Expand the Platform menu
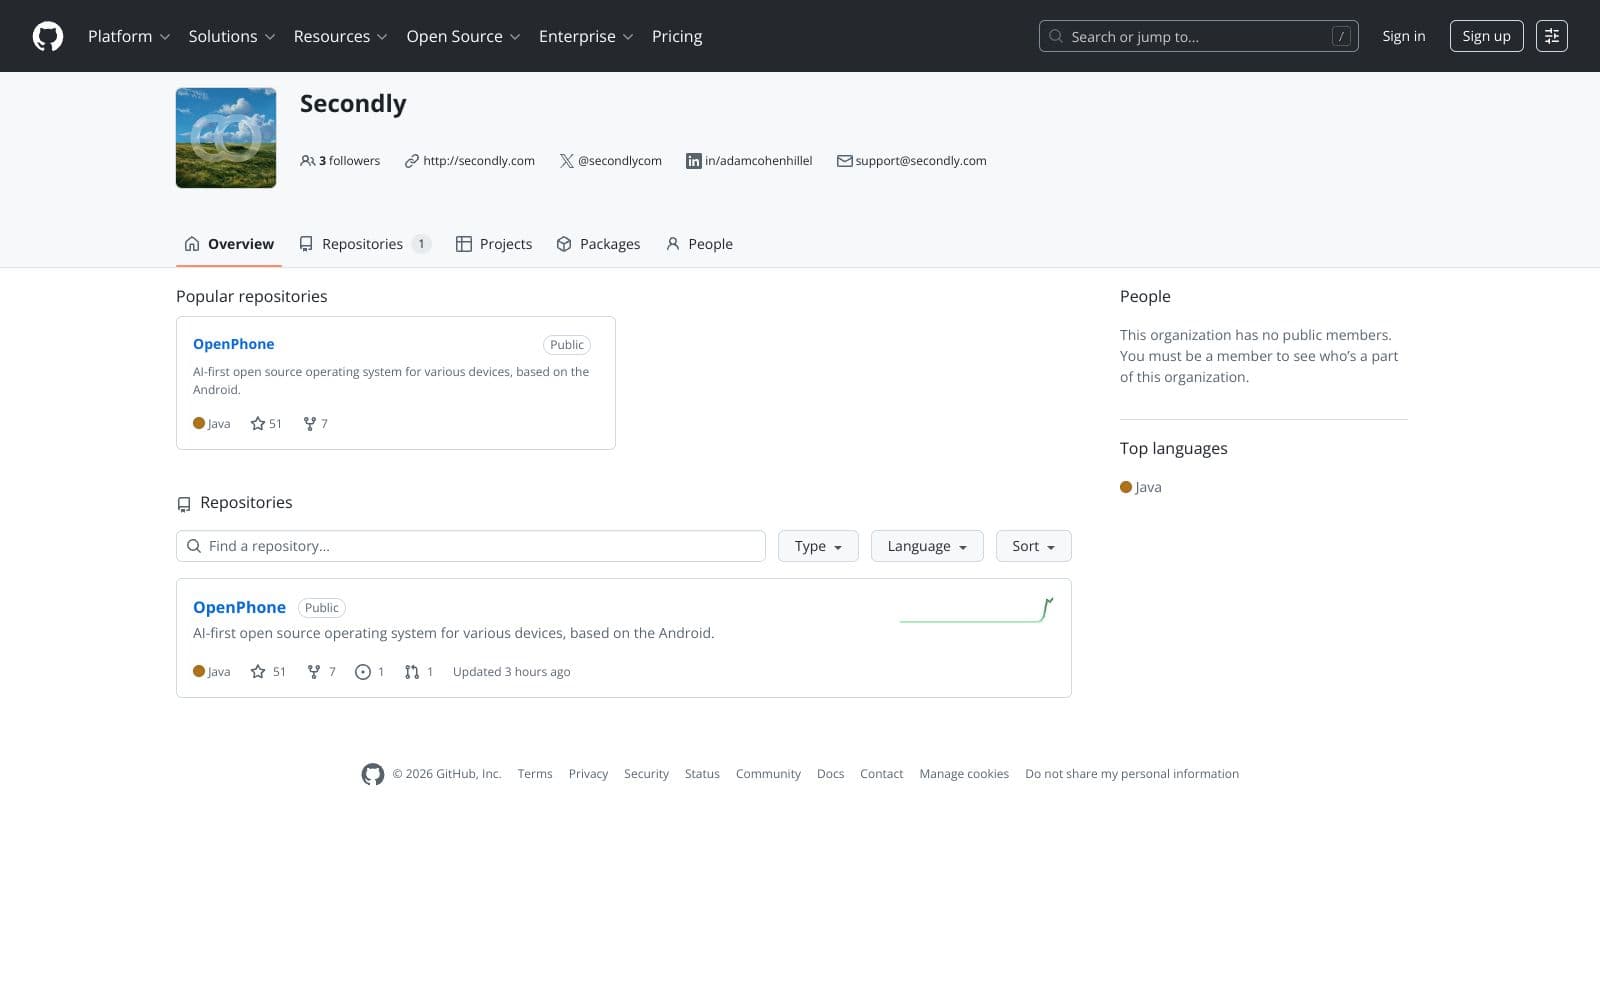 [129, 36]
